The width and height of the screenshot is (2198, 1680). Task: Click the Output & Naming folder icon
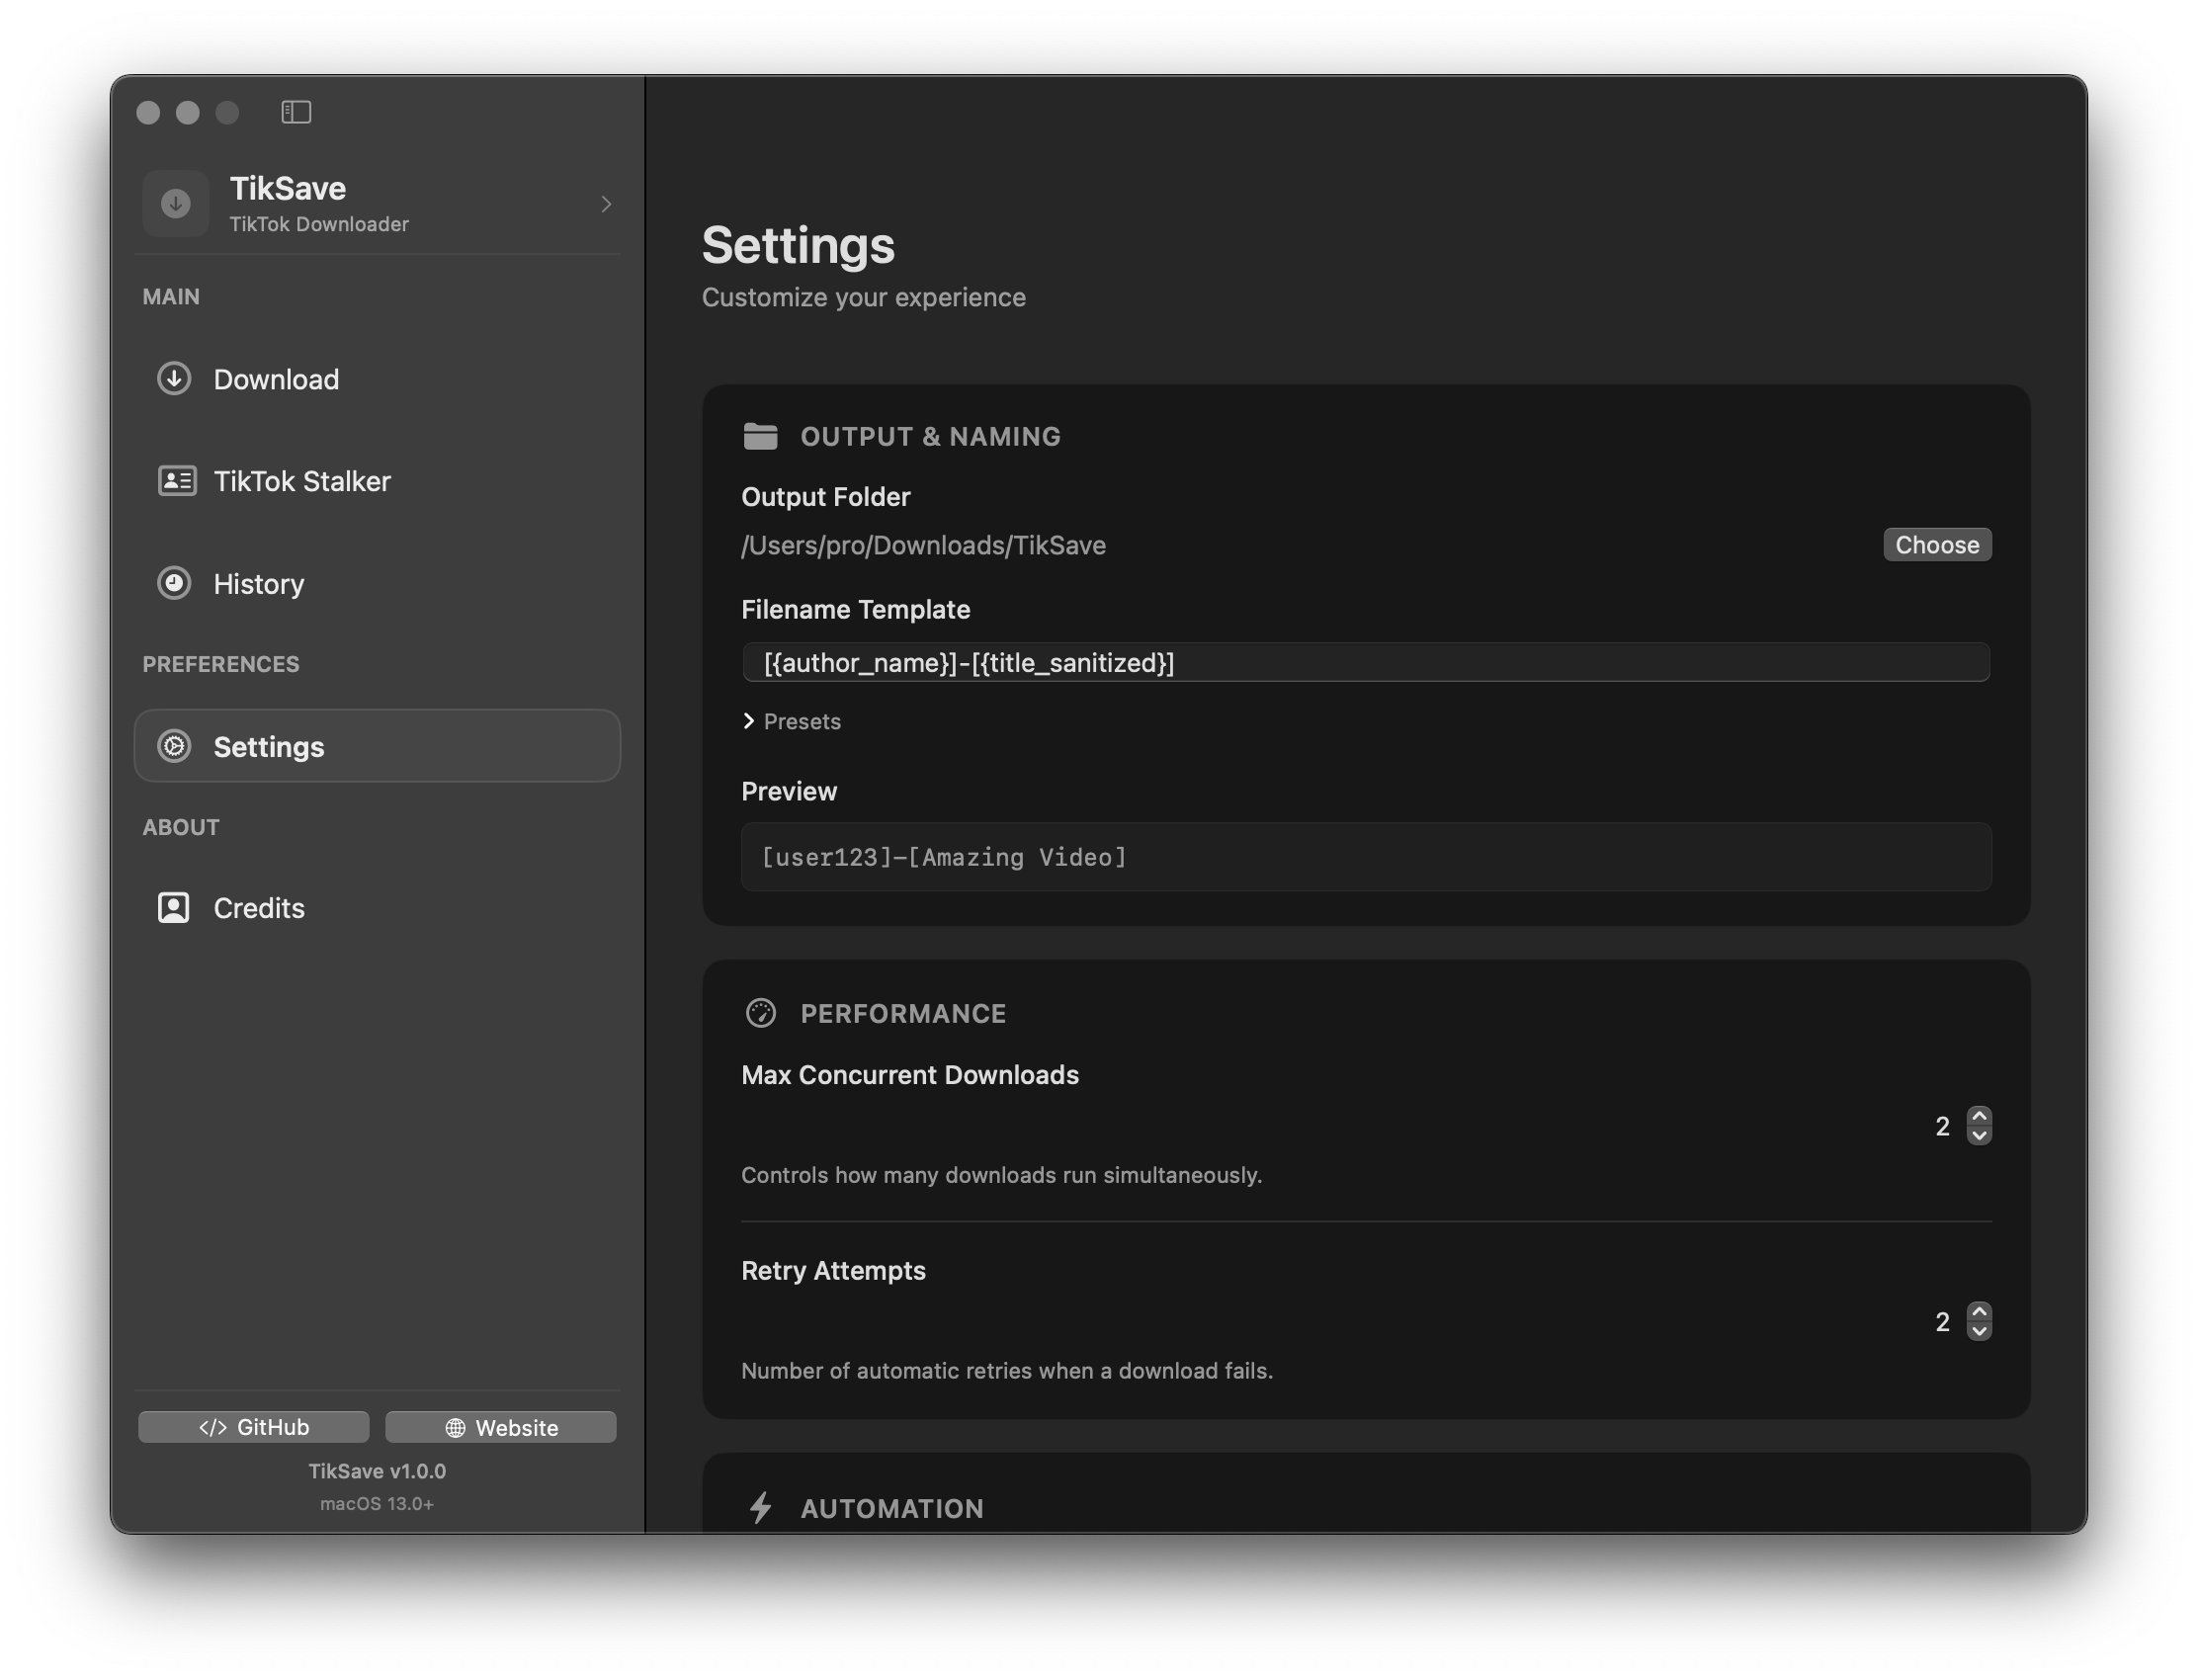point(760,436)
